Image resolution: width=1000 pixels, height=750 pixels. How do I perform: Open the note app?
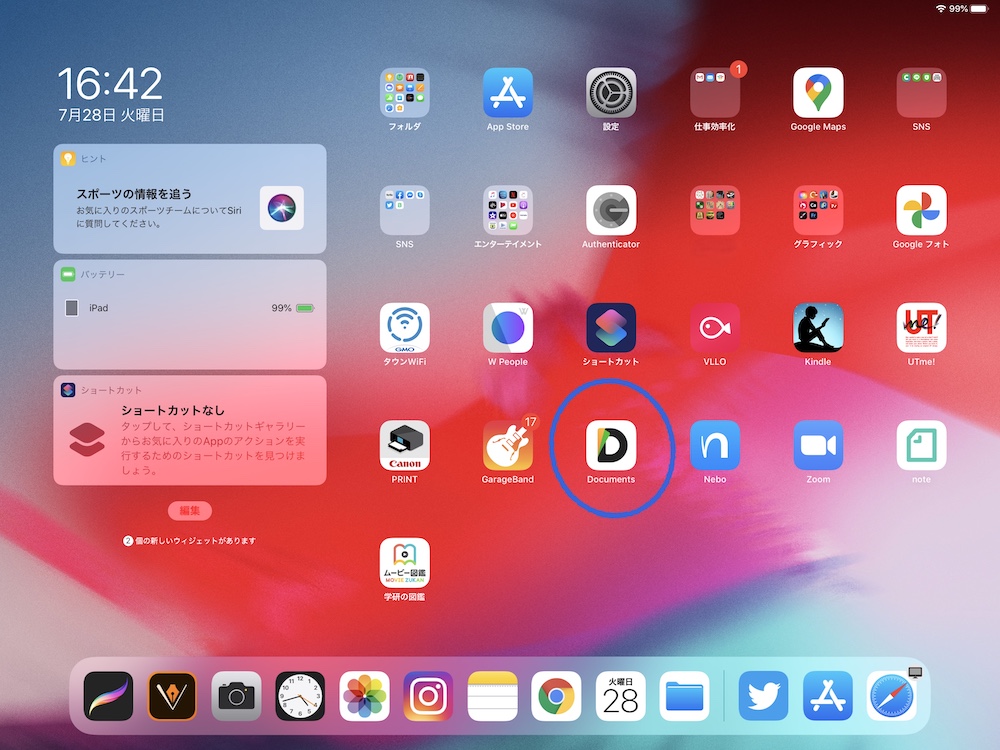point(922,445)
